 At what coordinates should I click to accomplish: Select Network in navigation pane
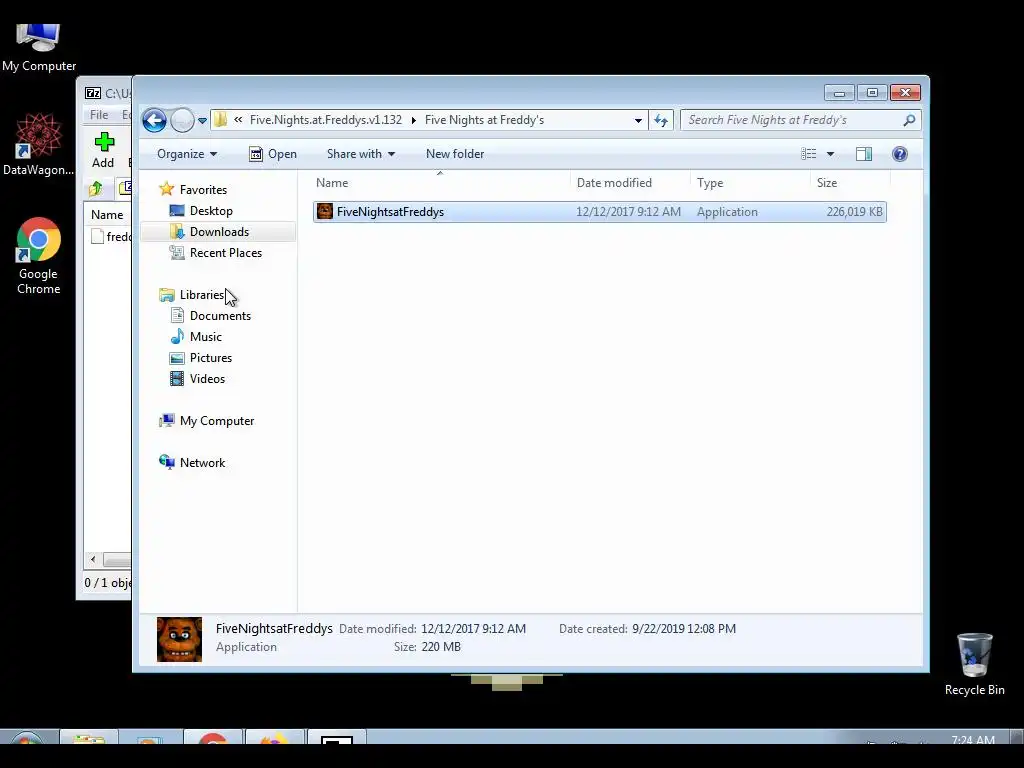tap(202, 462)
